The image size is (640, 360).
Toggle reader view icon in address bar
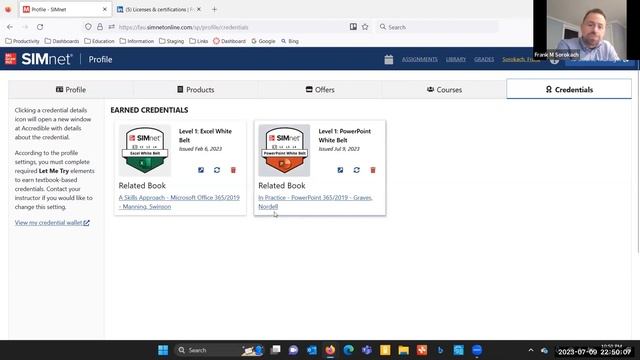353,27
